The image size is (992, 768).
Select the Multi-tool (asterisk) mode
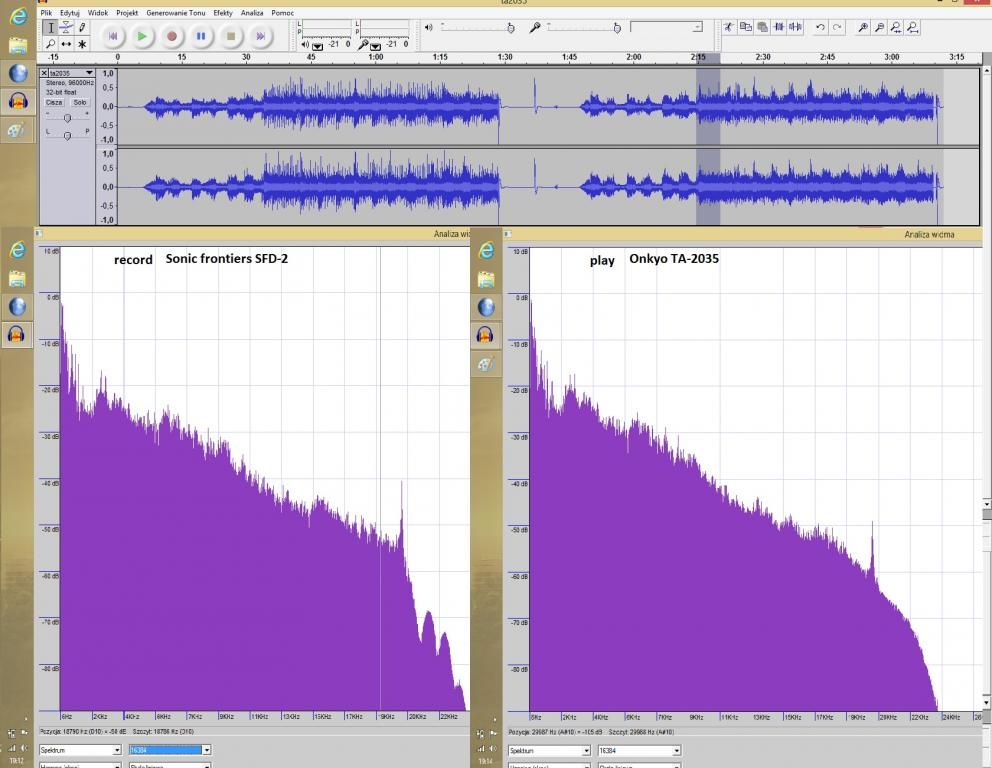[82, 44]
